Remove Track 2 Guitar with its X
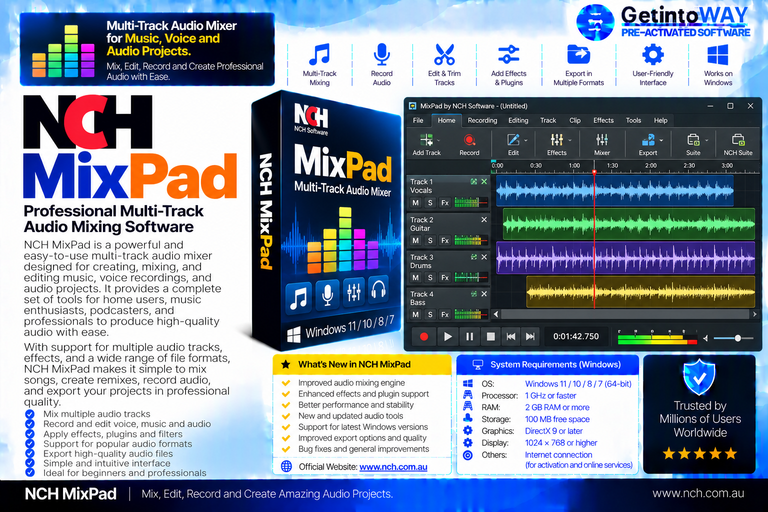The width and height of the screenshot is (768, 512). tap(484, 219)
